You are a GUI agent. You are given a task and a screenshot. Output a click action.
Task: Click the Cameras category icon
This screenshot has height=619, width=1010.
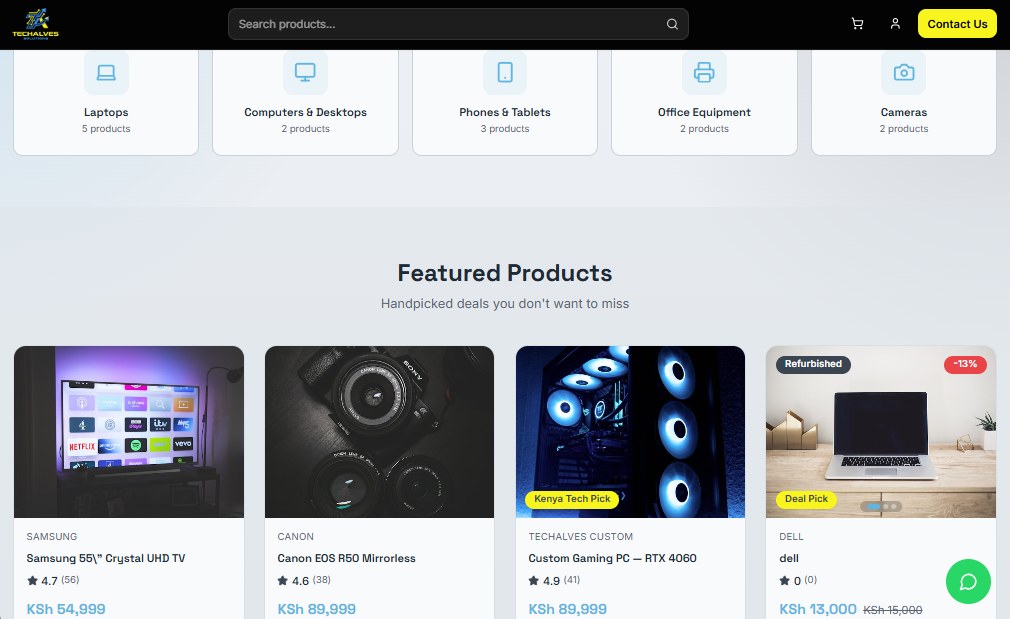point(904,72)
